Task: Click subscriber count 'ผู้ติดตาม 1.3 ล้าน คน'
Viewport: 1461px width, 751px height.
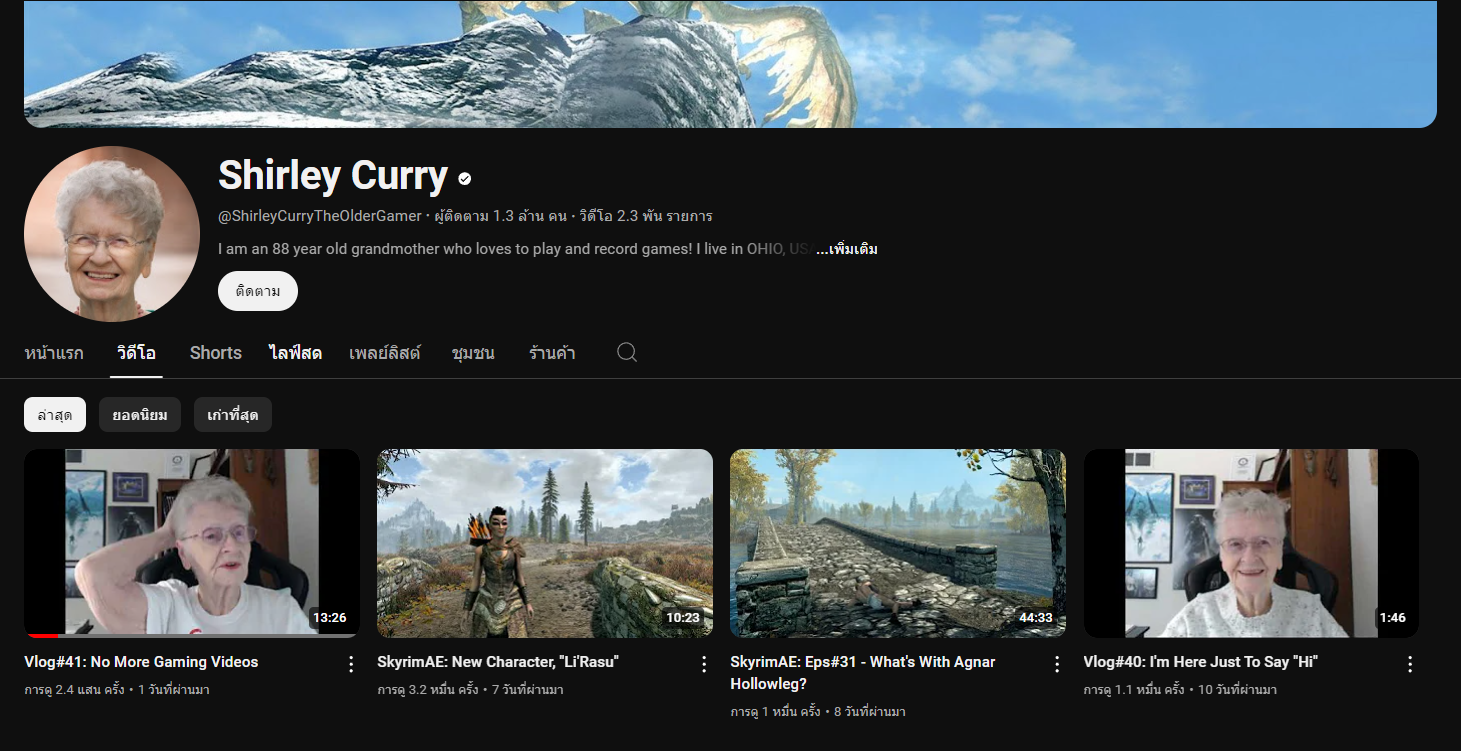Action: click(x=500, y=216)
